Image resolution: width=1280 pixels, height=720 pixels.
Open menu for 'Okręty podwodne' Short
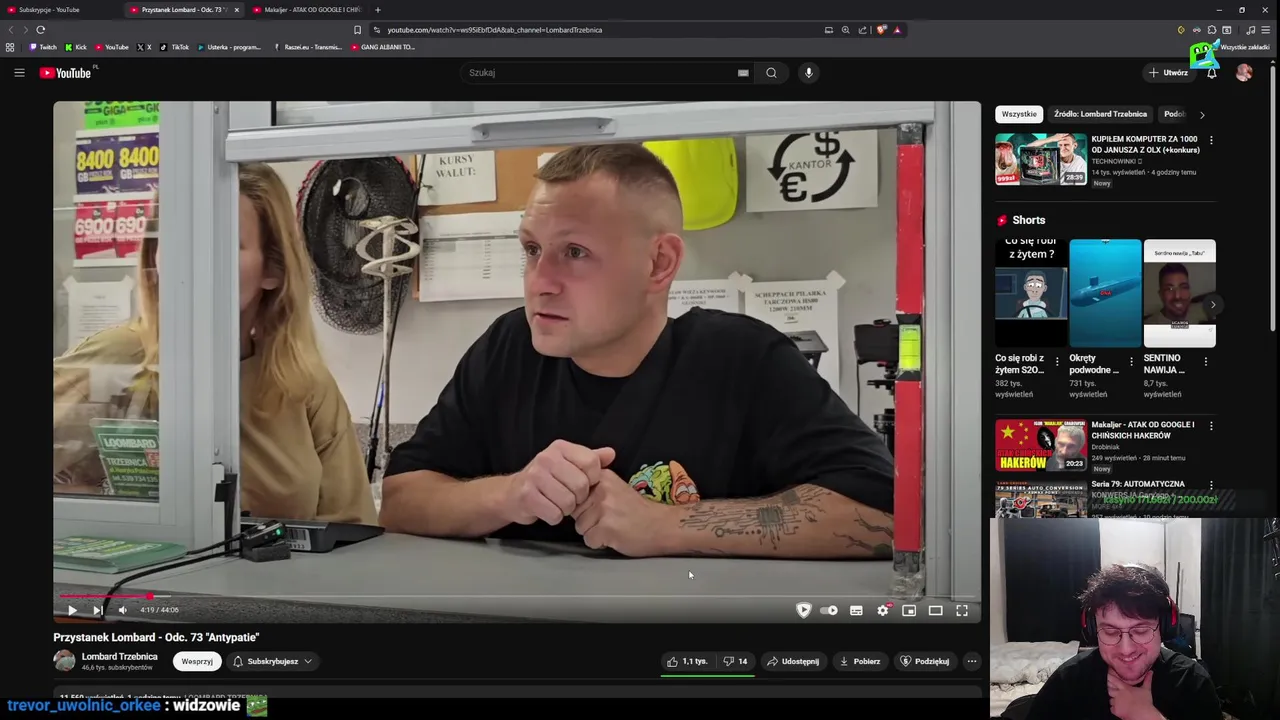pyautogui.click(x=1131, y=361)
